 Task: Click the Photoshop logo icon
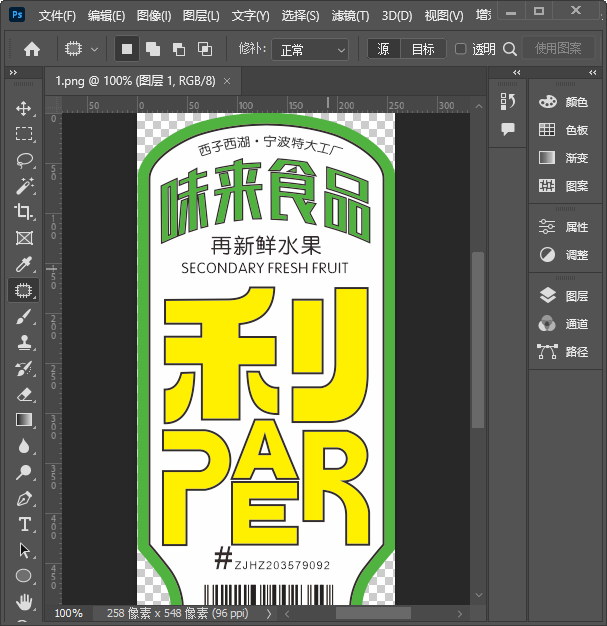click(x=17, y=15)
